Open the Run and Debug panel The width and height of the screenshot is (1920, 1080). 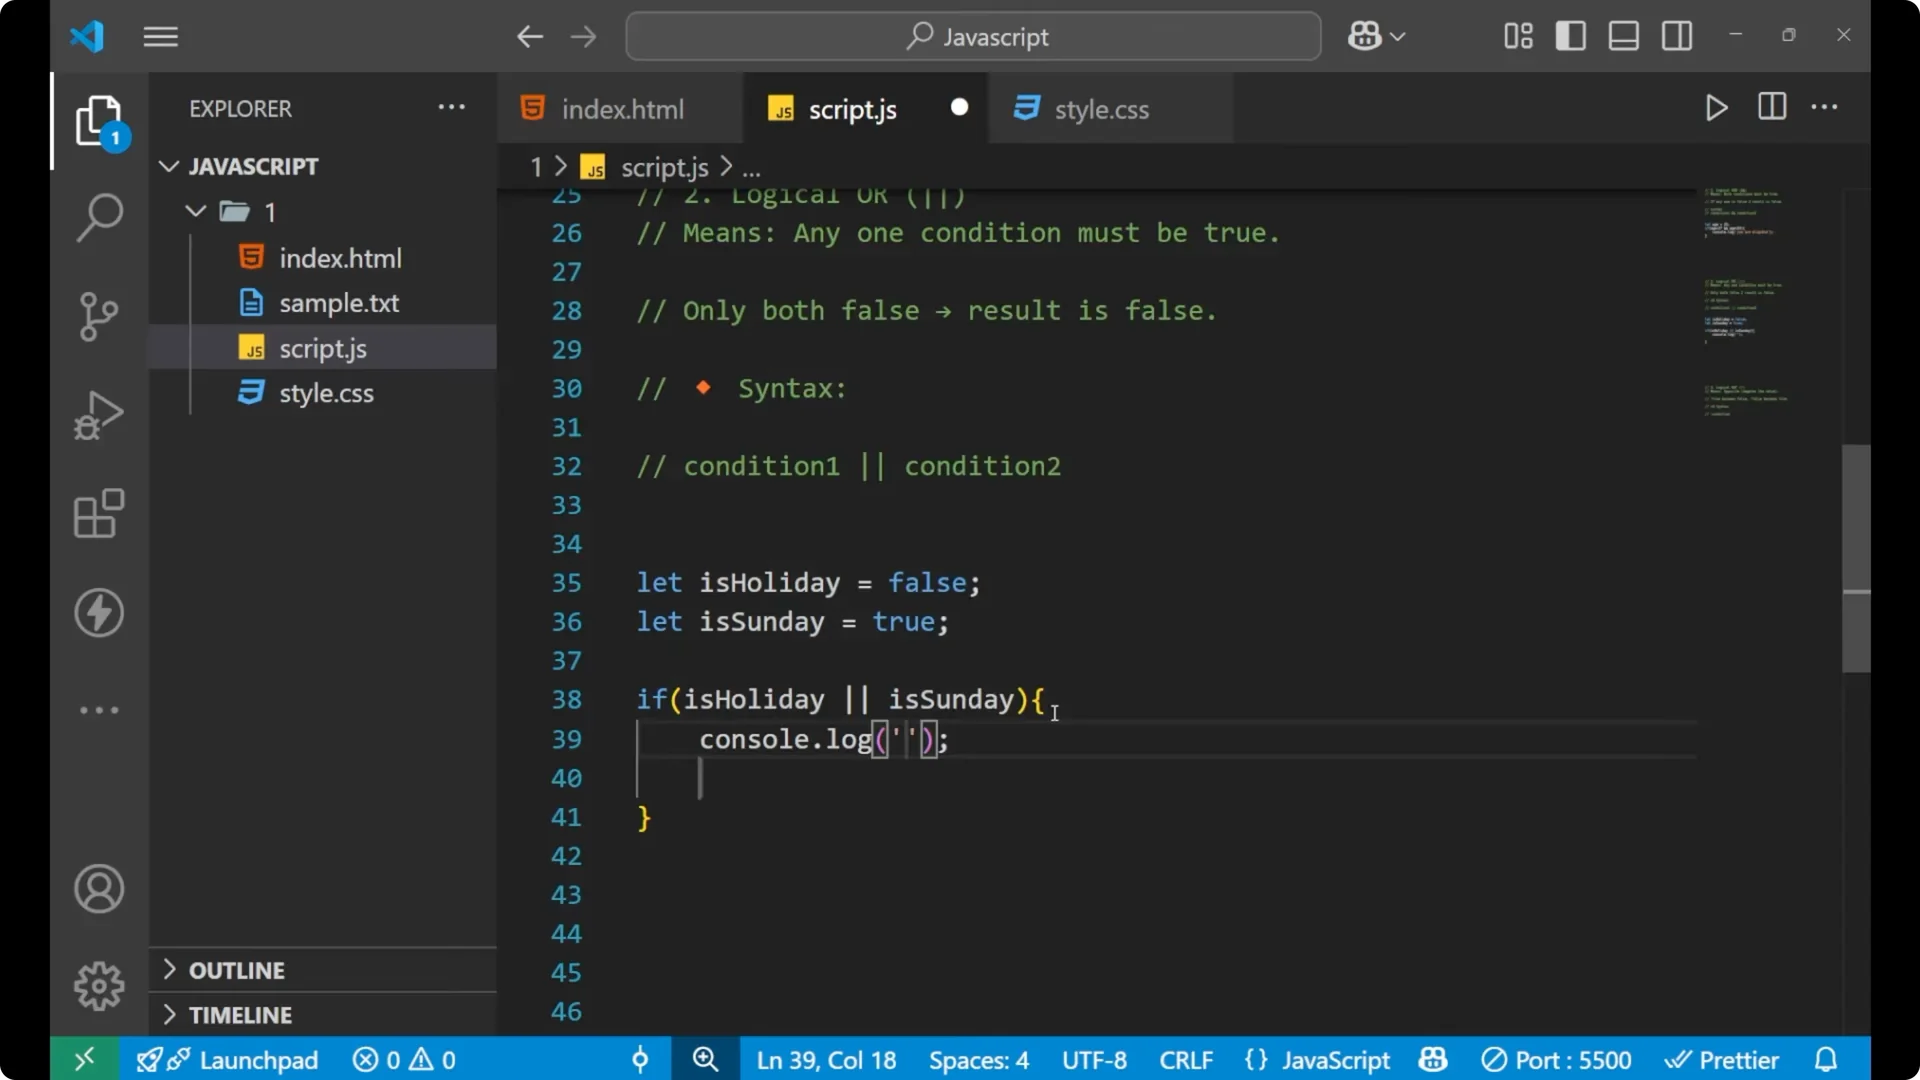[x=99, y=415]
